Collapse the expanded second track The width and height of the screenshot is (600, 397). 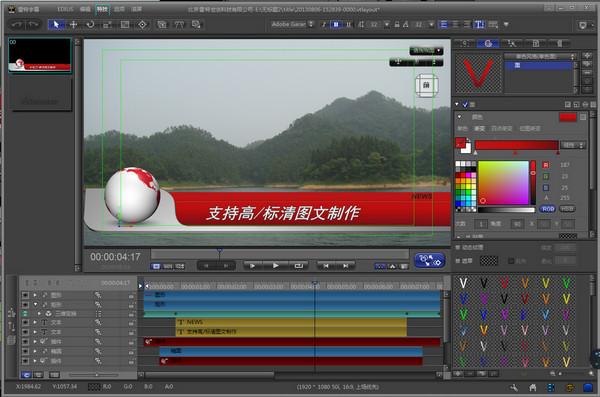coord(35,304)
